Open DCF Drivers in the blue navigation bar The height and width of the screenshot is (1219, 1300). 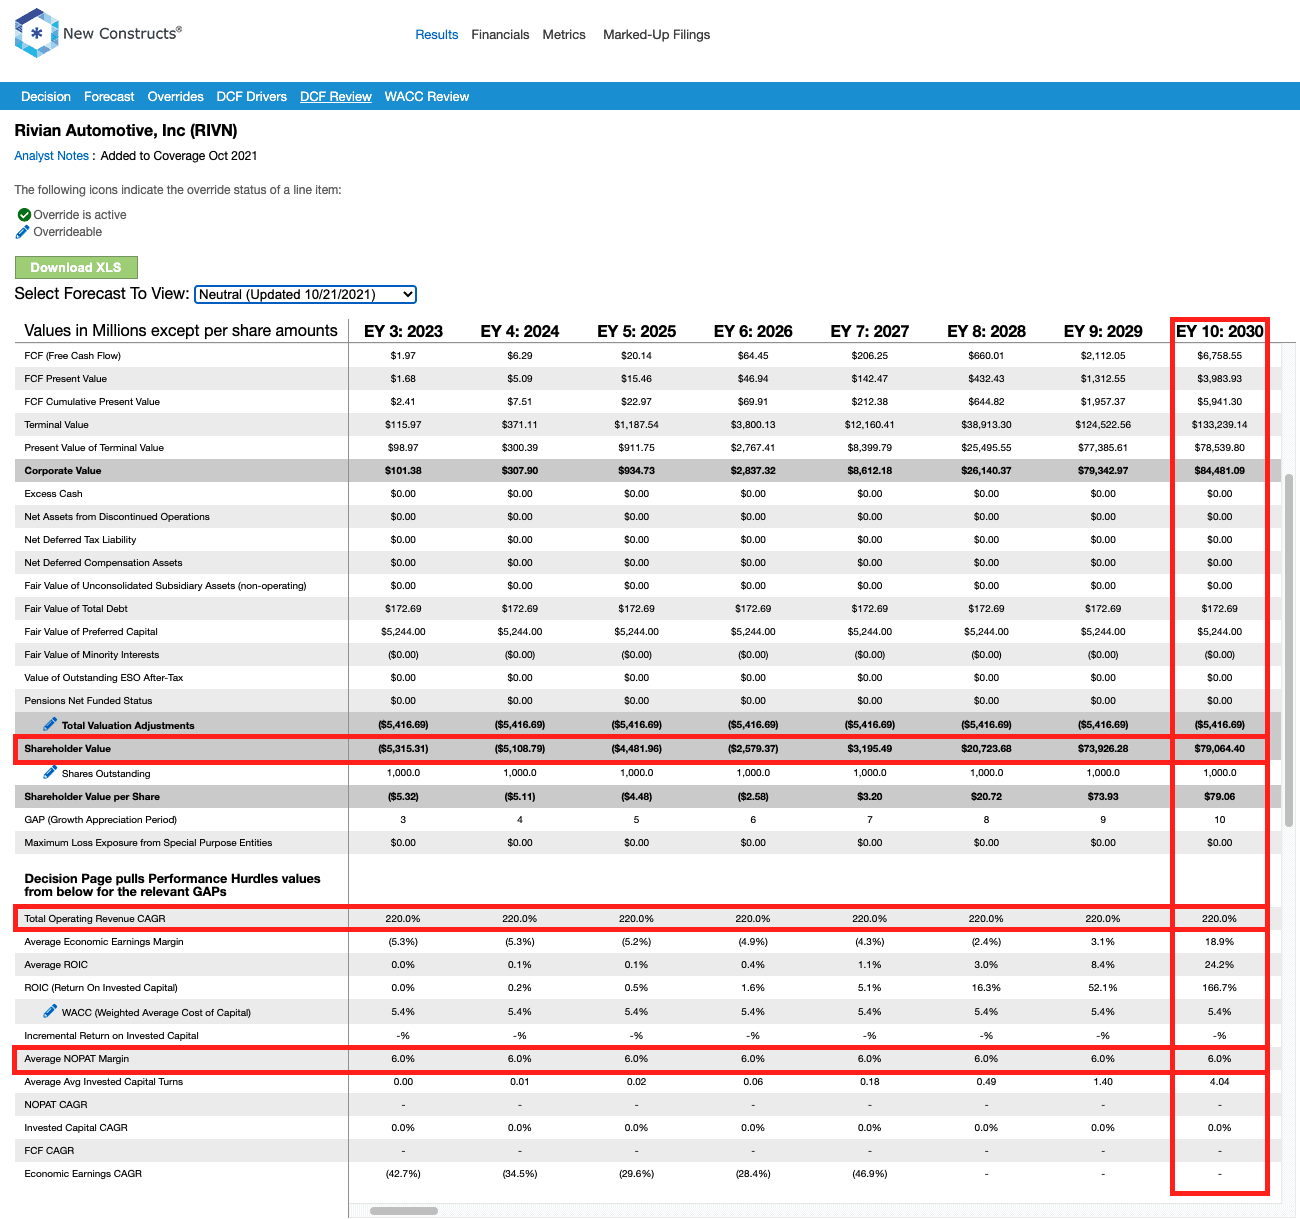252,97
